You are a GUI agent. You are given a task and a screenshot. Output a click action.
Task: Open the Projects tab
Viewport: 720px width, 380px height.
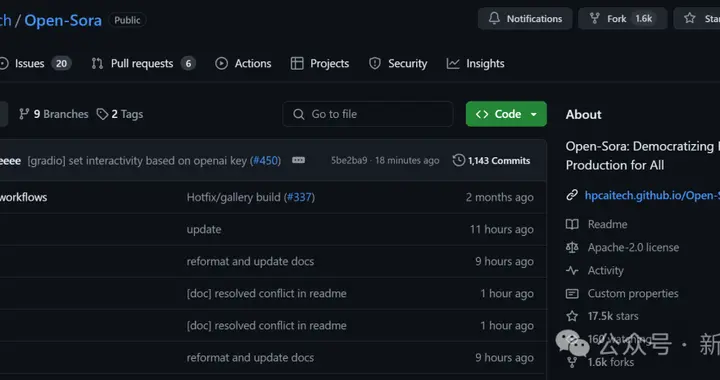tap(320, 63)
